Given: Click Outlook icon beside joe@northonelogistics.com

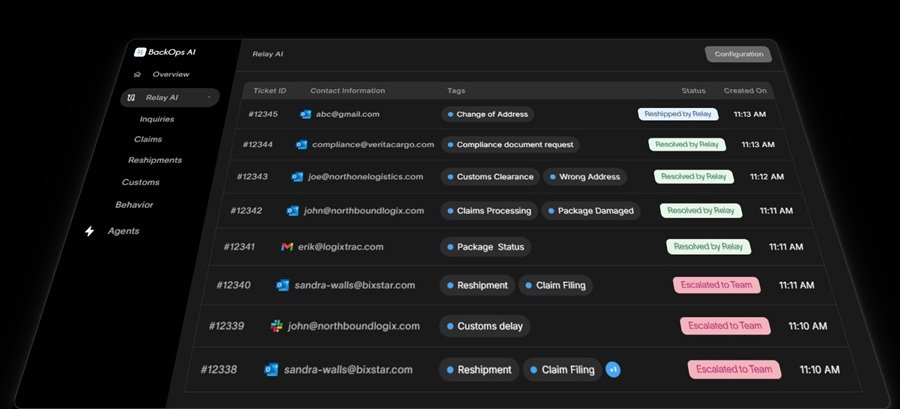Looking at the screenshot, I should click(297, 177).
